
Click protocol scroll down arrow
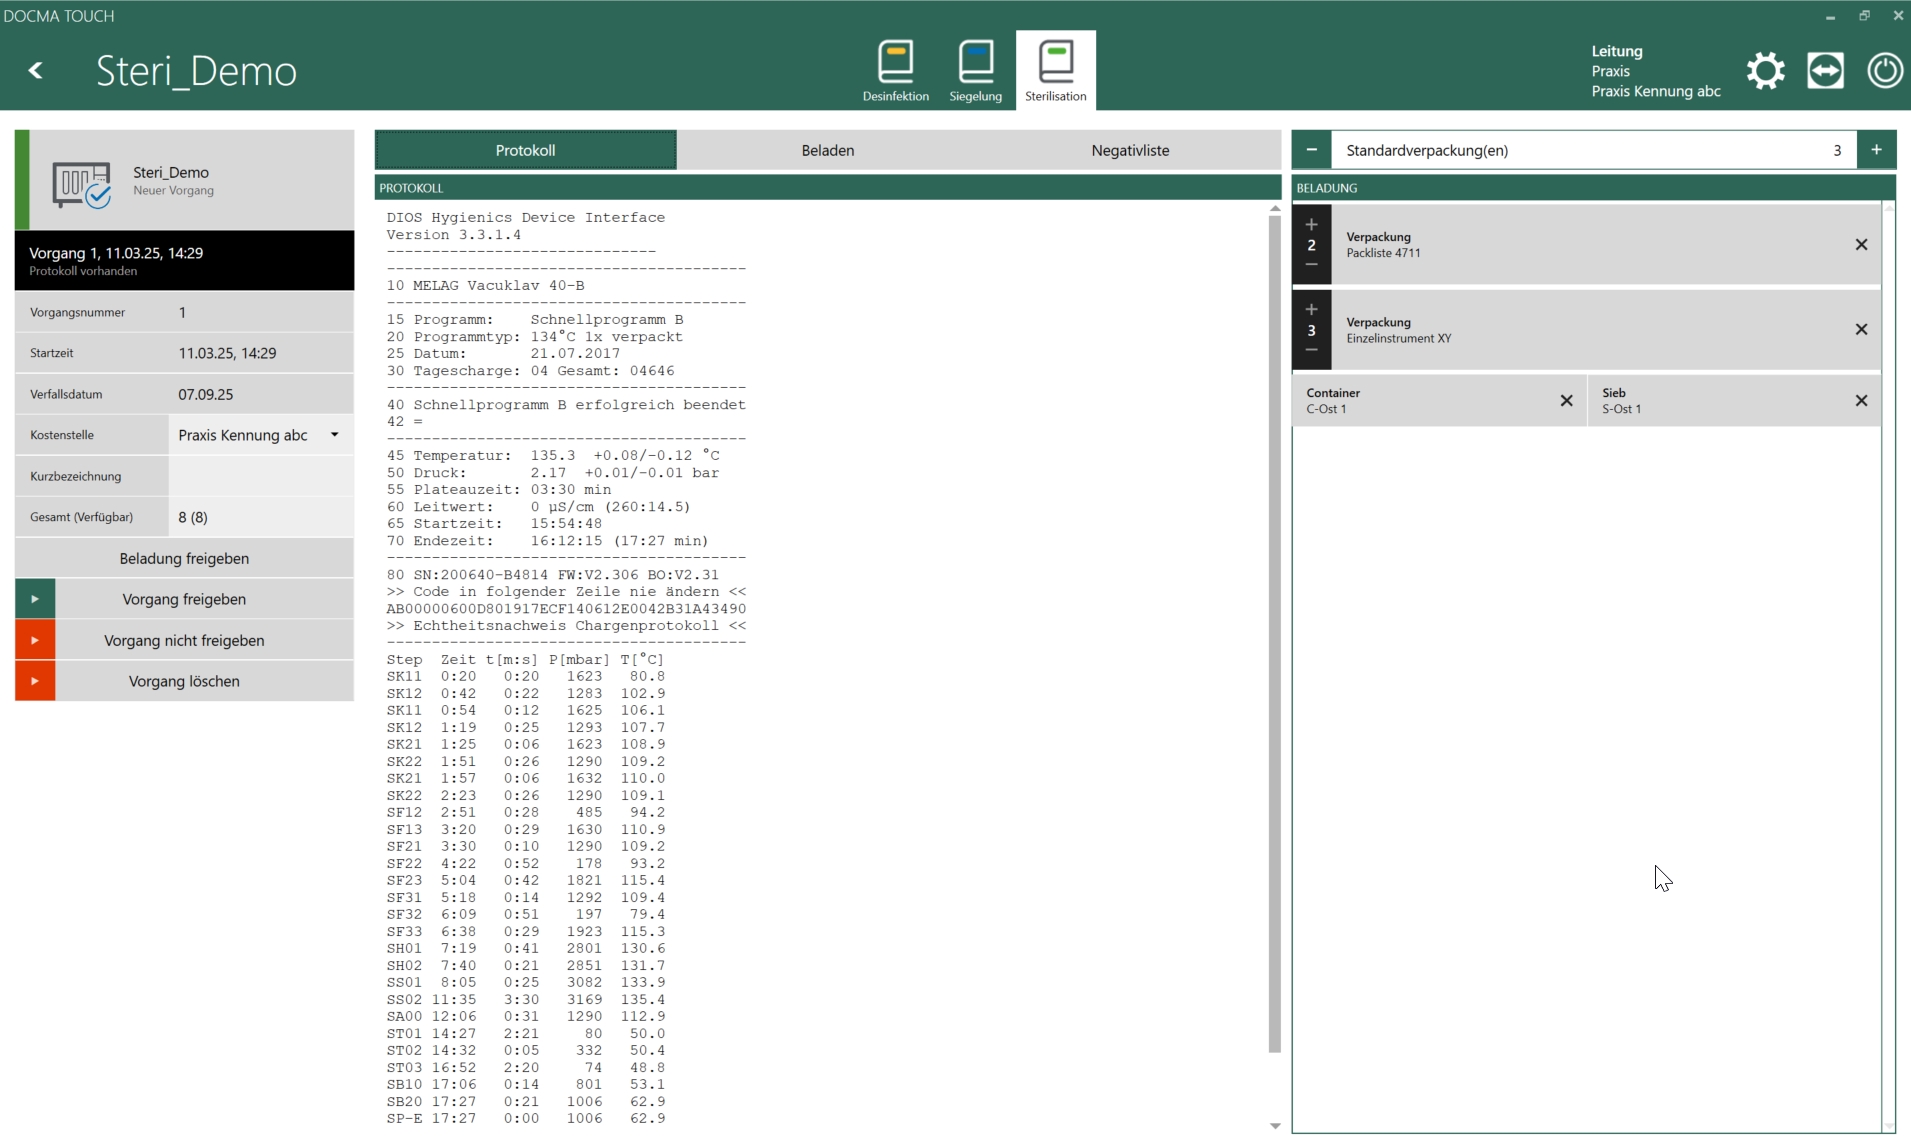pos(1274,1126)
